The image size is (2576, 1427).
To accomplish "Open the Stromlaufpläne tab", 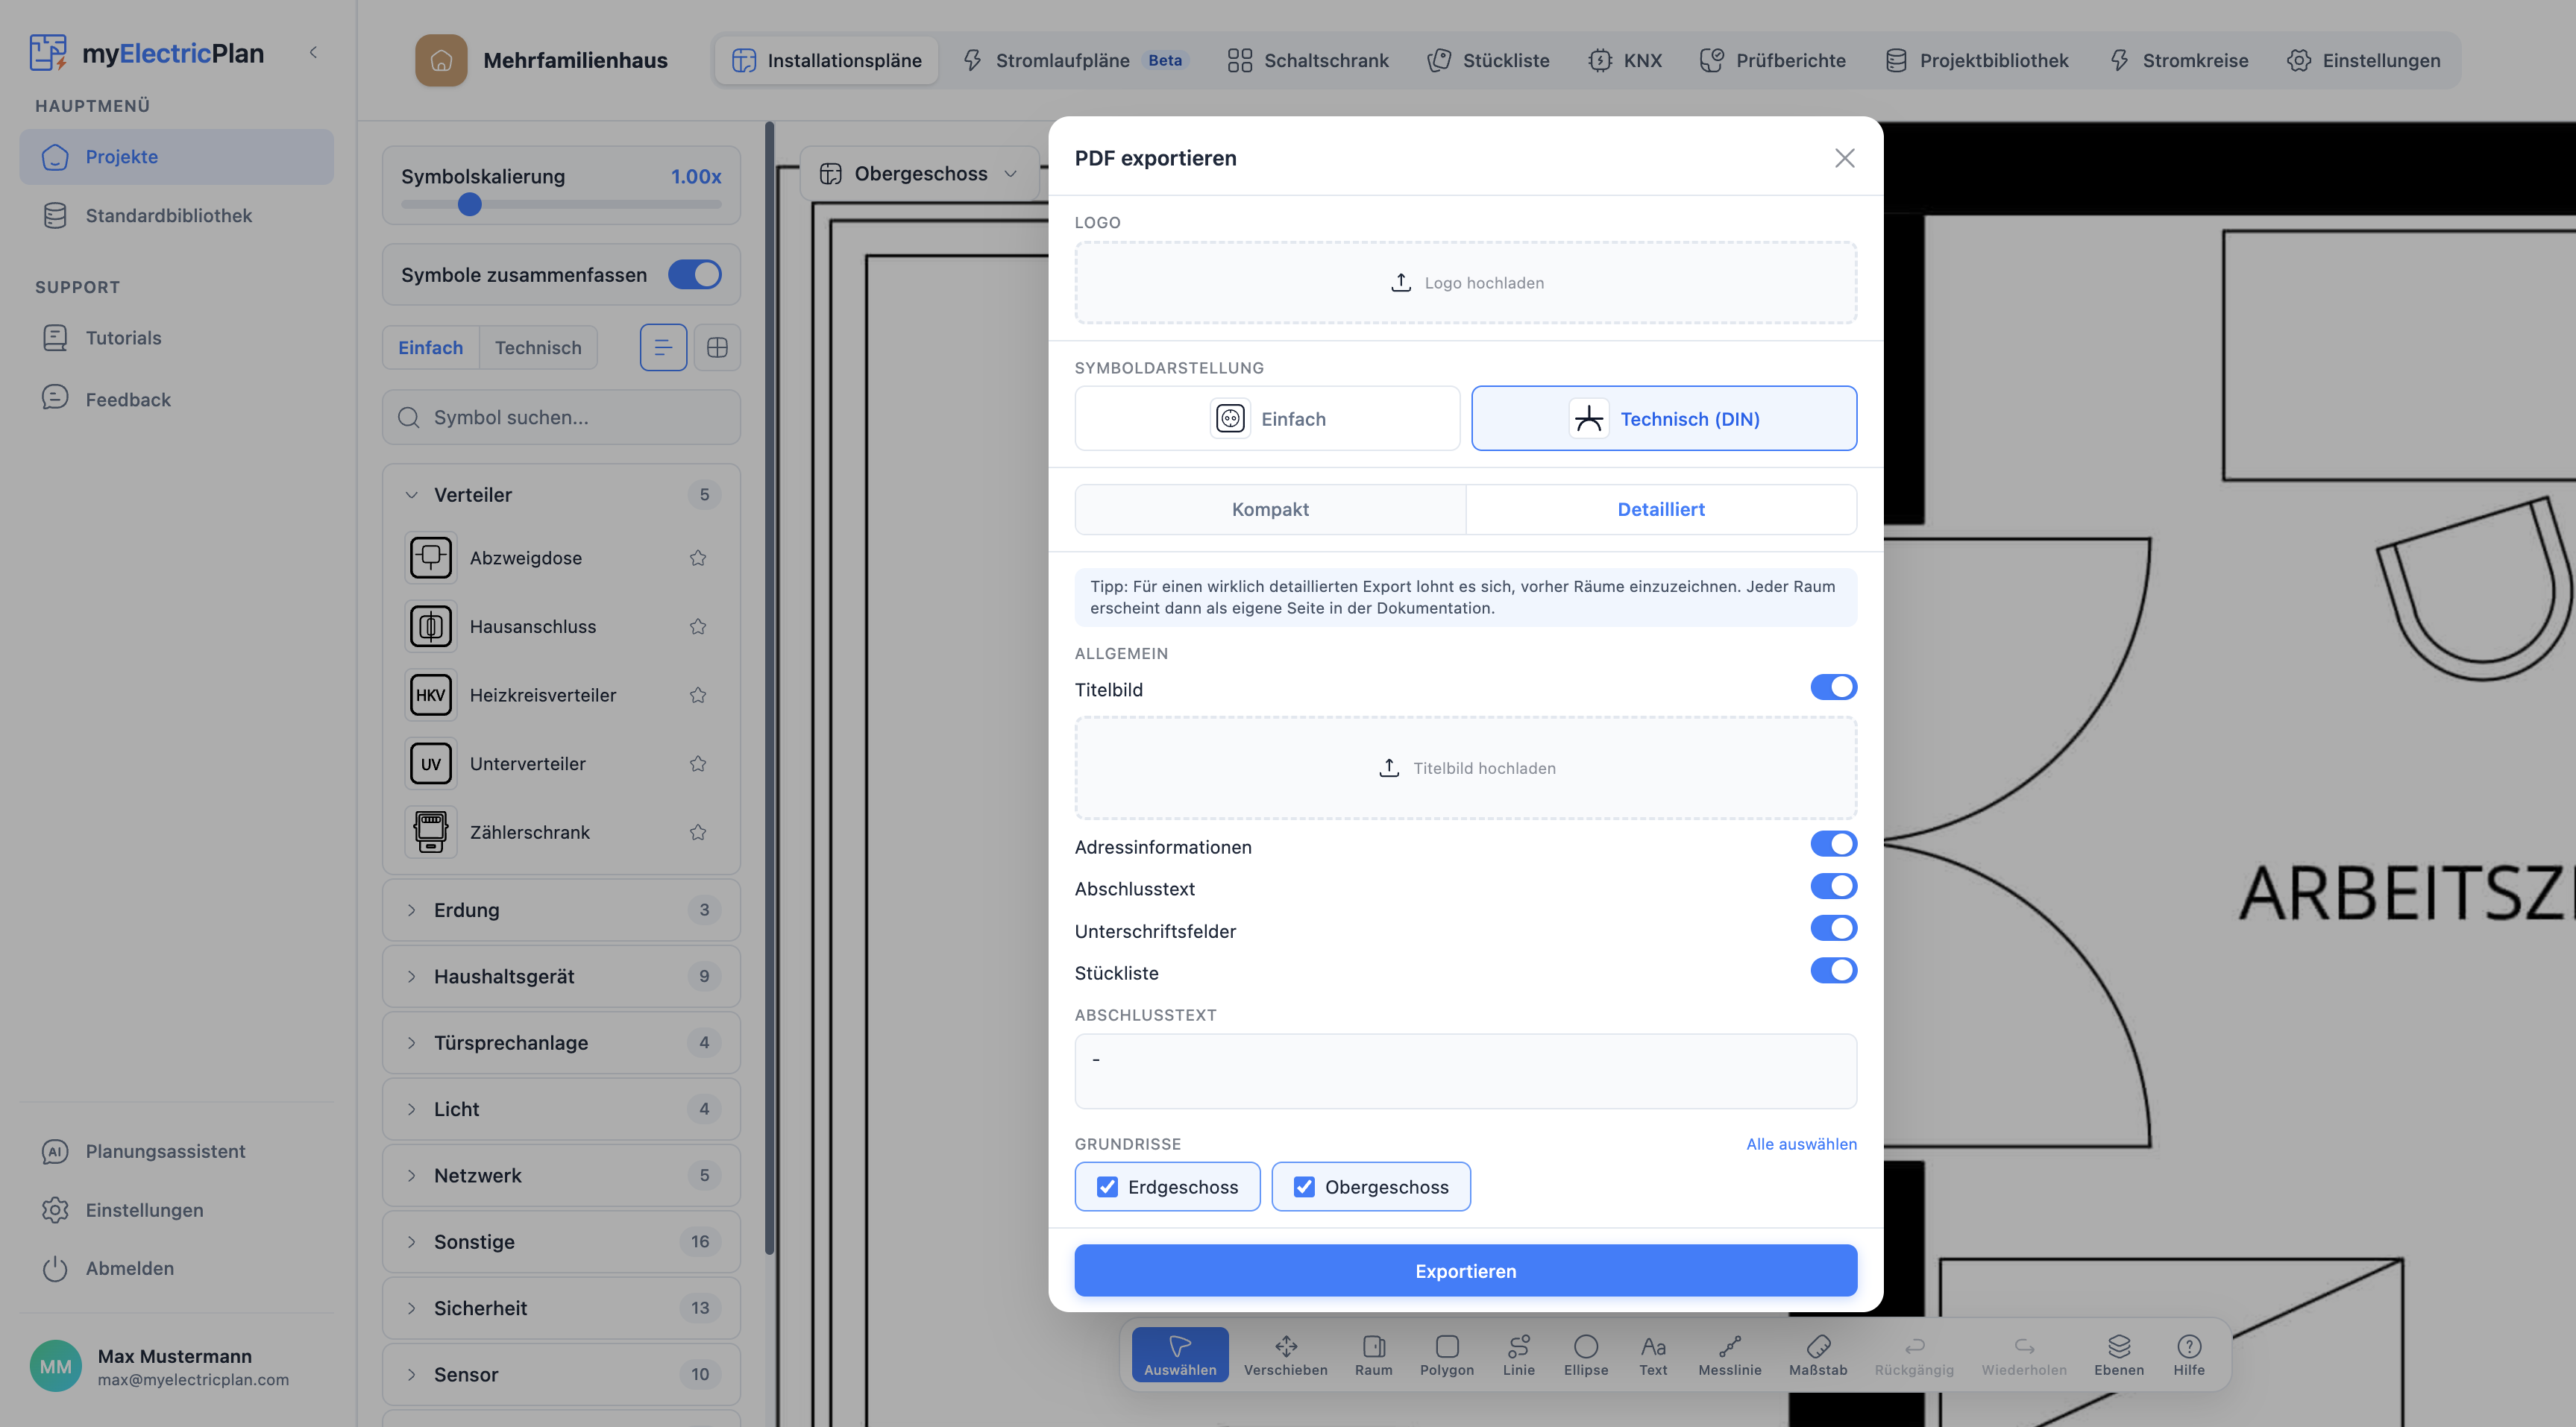I will 1075,60.
